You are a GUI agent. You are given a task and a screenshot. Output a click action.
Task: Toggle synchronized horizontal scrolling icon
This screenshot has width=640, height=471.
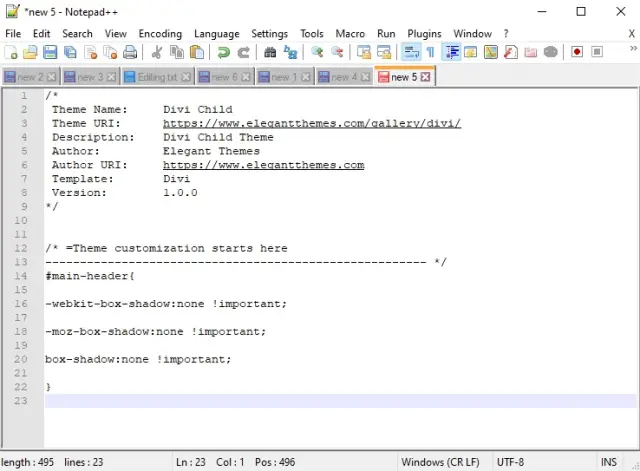coord(384,52)
